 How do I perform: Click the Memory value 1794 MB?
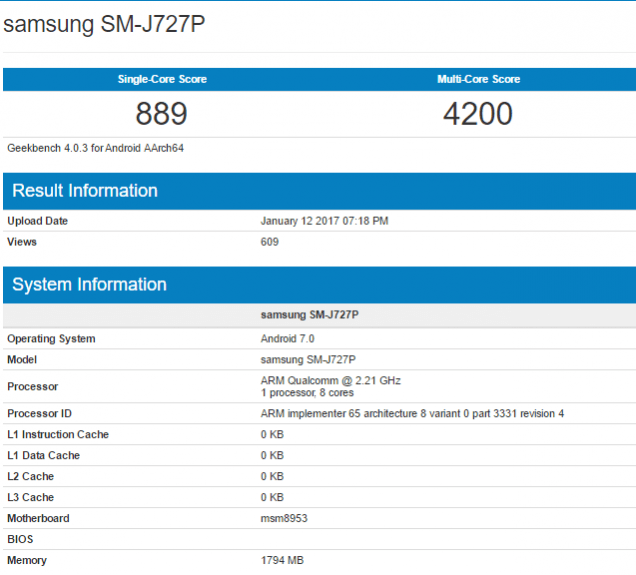tap(284, 560)
